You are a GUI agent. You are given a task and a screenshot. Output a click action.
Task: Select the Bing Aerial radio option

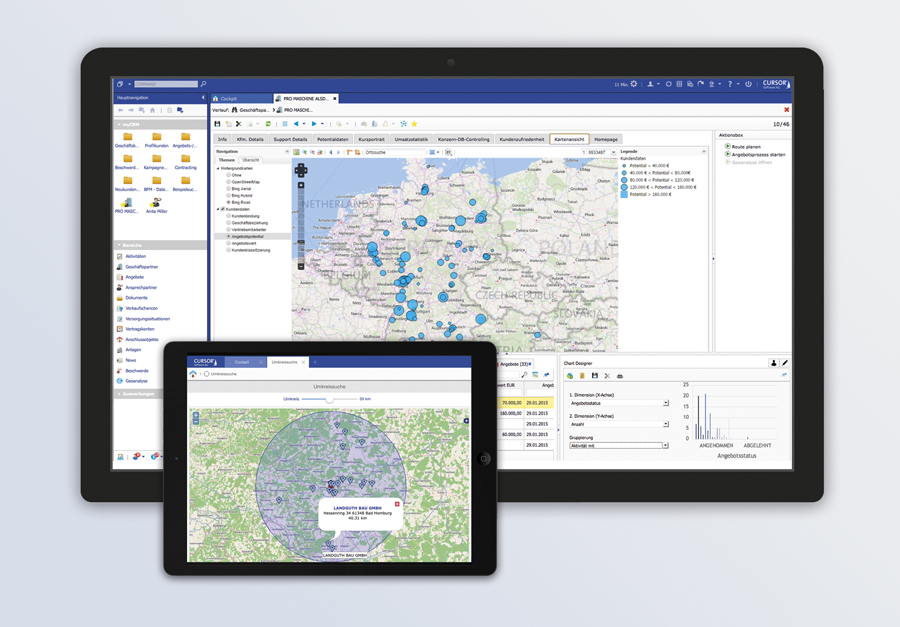229,188
